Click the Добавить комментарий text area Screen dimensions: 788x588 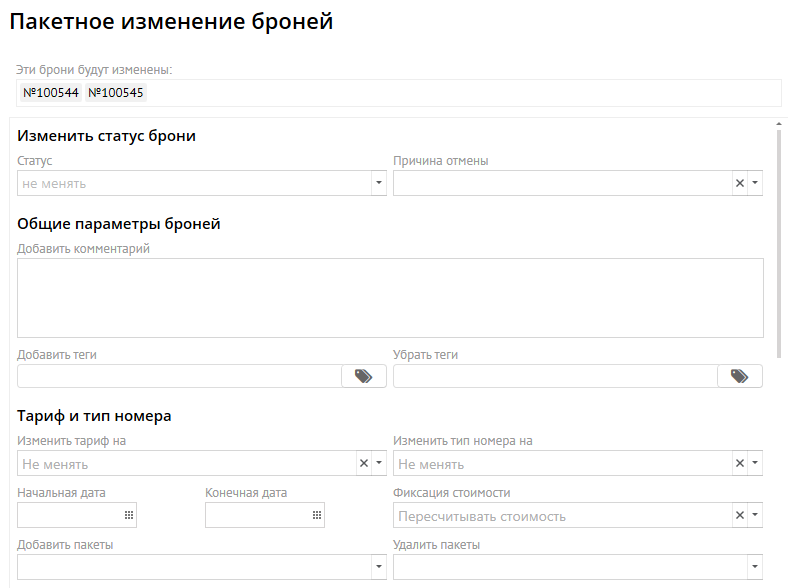(390, 298)
